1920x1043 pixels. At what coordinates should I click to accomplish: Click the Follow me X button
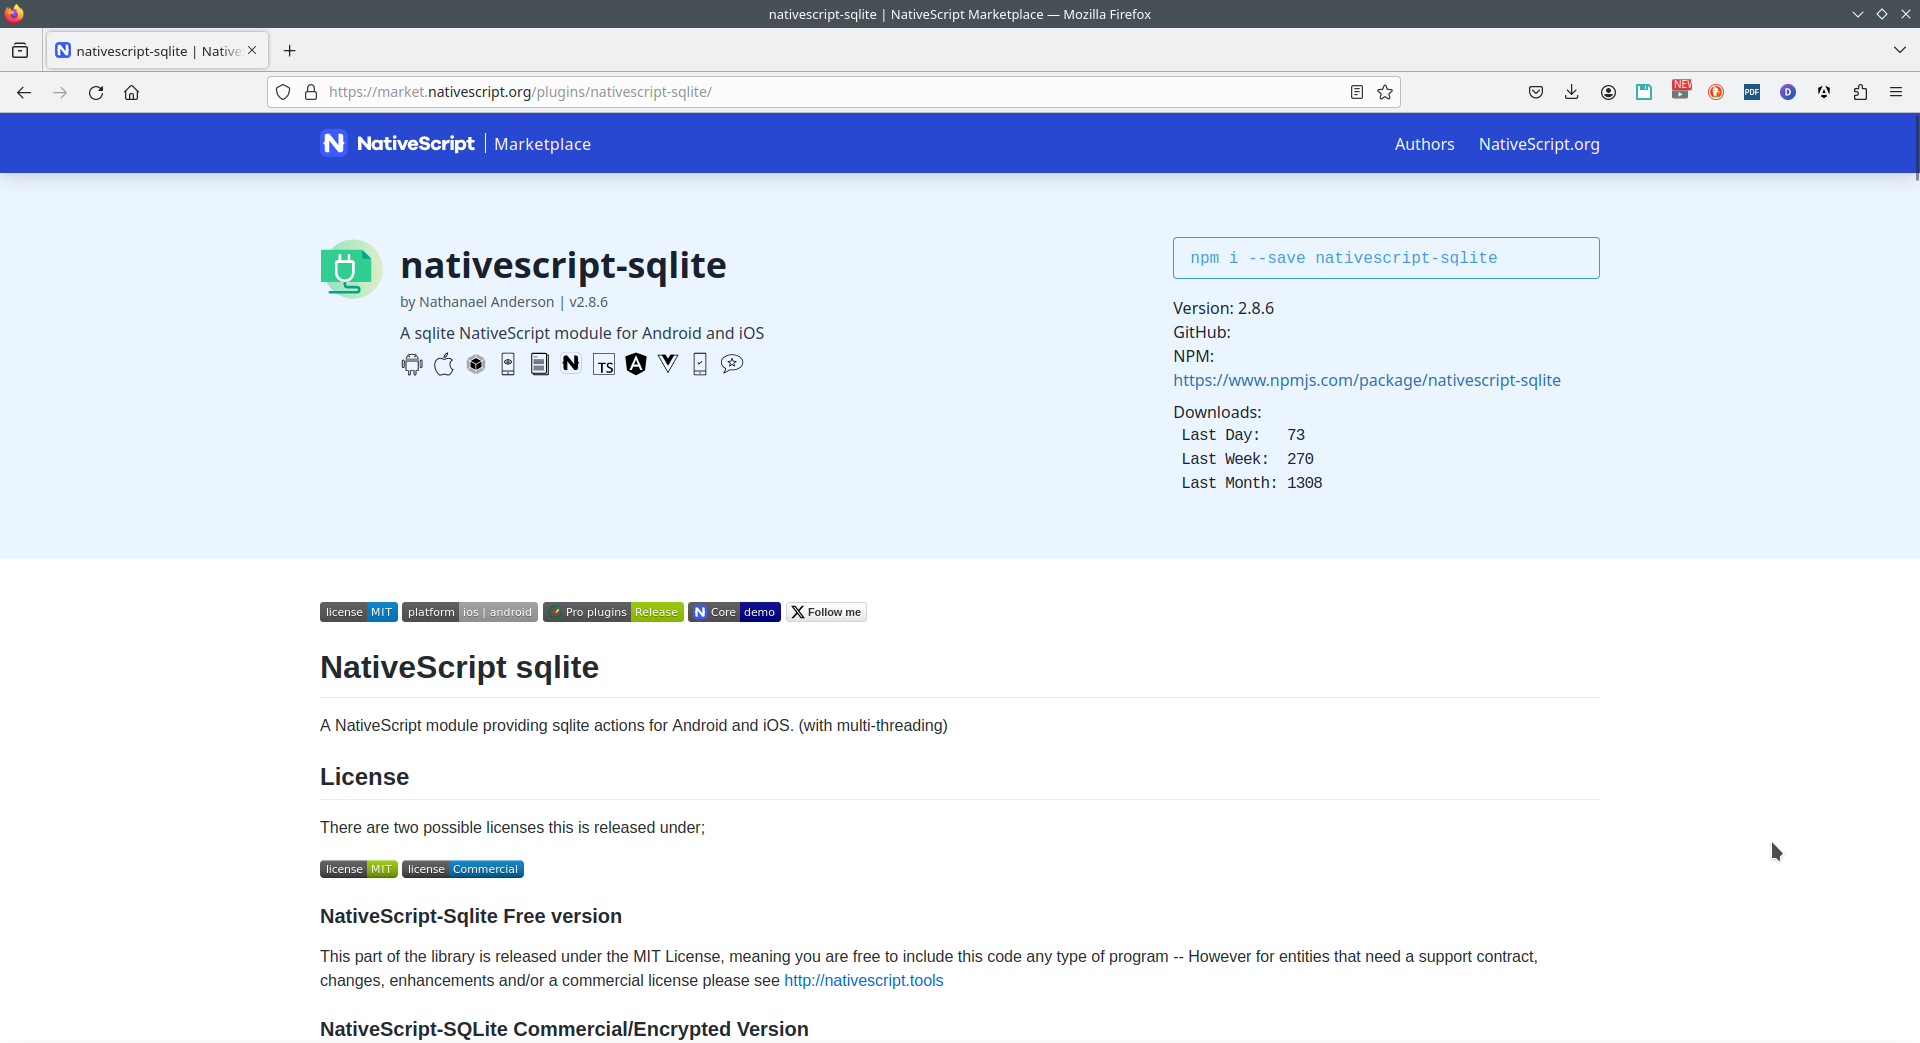point(826,612)
